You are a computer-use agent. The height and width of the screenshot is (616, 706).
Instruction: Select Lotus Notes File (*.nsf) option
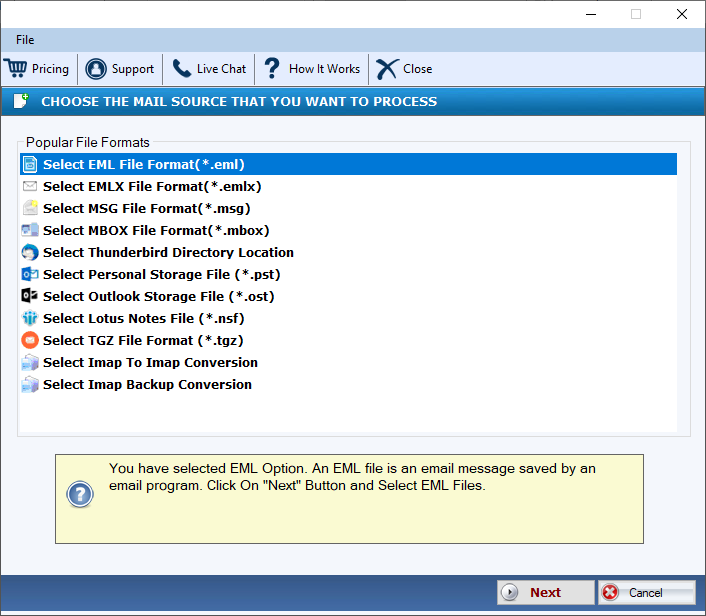coord(144,319)
